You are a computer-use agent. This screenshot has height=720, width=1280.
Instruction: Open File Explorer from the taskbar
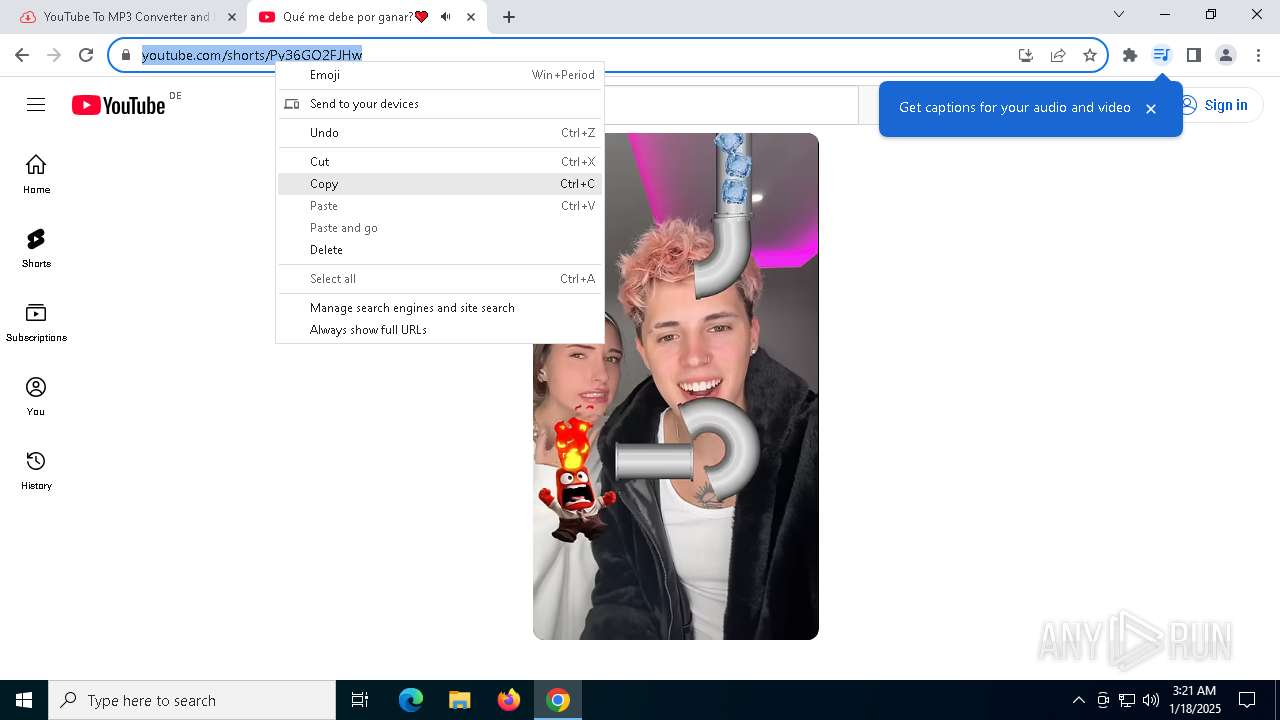[459, 700]
